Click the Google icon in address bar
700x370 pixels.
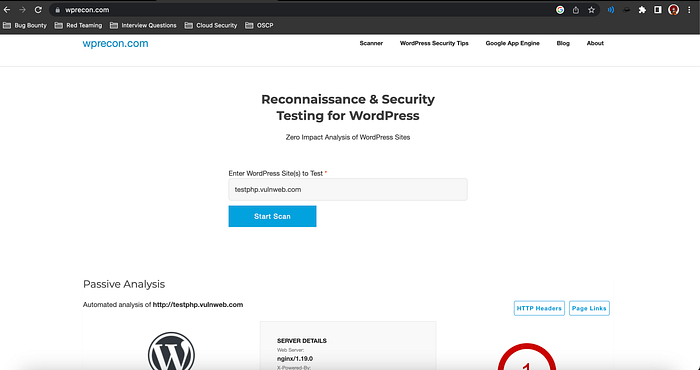coord(560,10)
